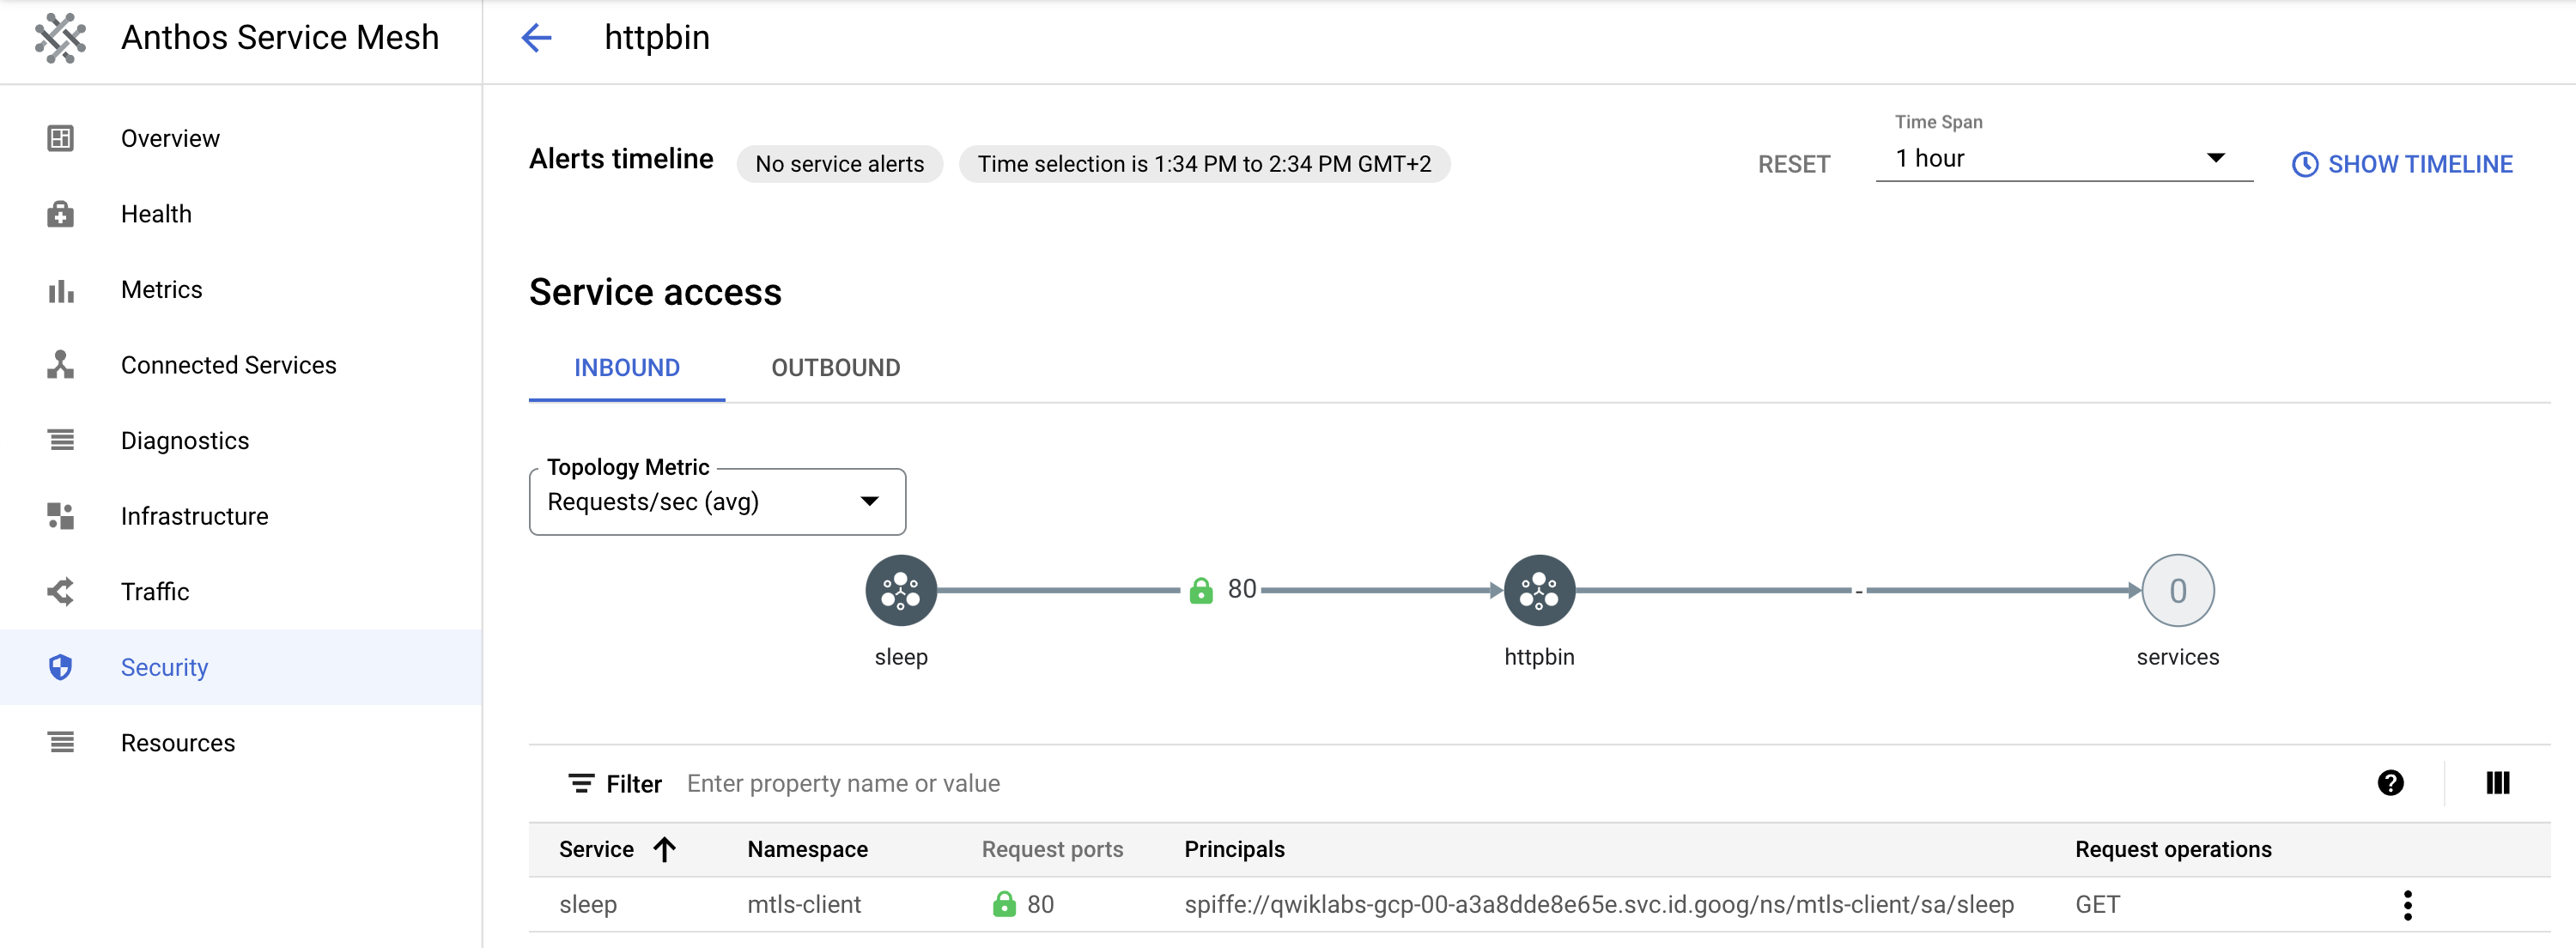Open the Health page
Image resolution: width=2576 pixels, height=948 pixels.
[240, 214]
